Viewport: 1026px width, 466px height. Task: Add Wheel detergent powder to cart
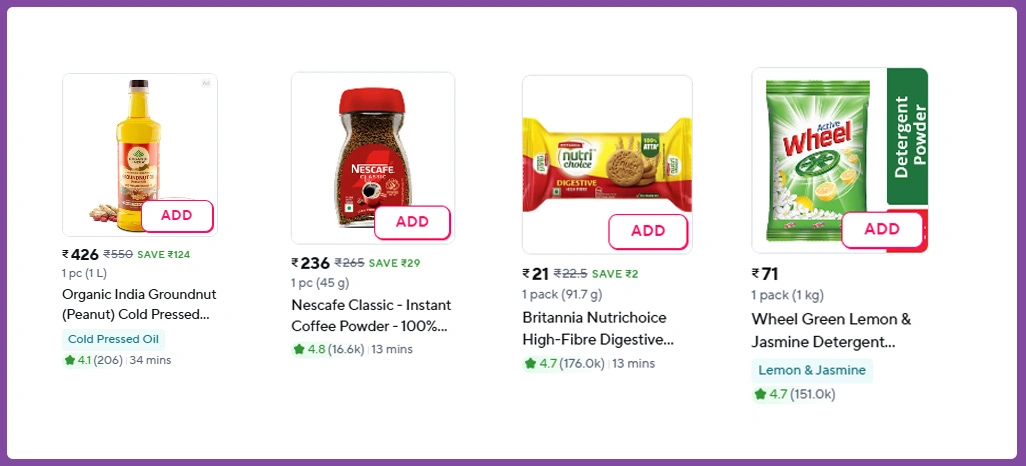pyautogui.click(x=882, y=229)
